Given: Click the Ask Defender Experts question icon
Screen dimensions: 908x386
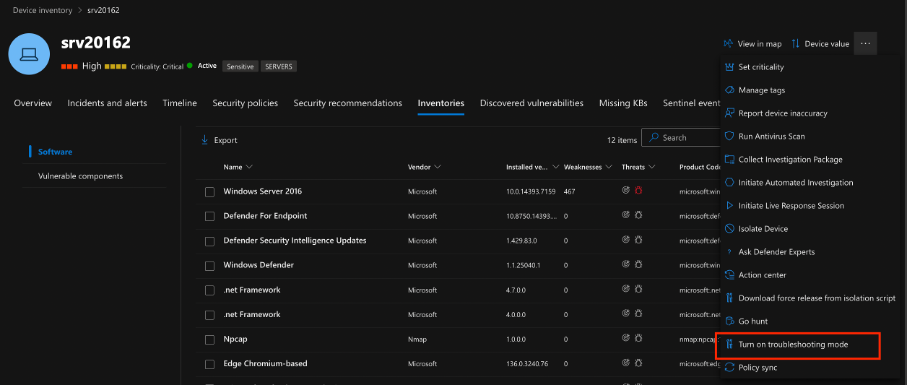Looking at the screenshot, I should (x=730, y=252).
